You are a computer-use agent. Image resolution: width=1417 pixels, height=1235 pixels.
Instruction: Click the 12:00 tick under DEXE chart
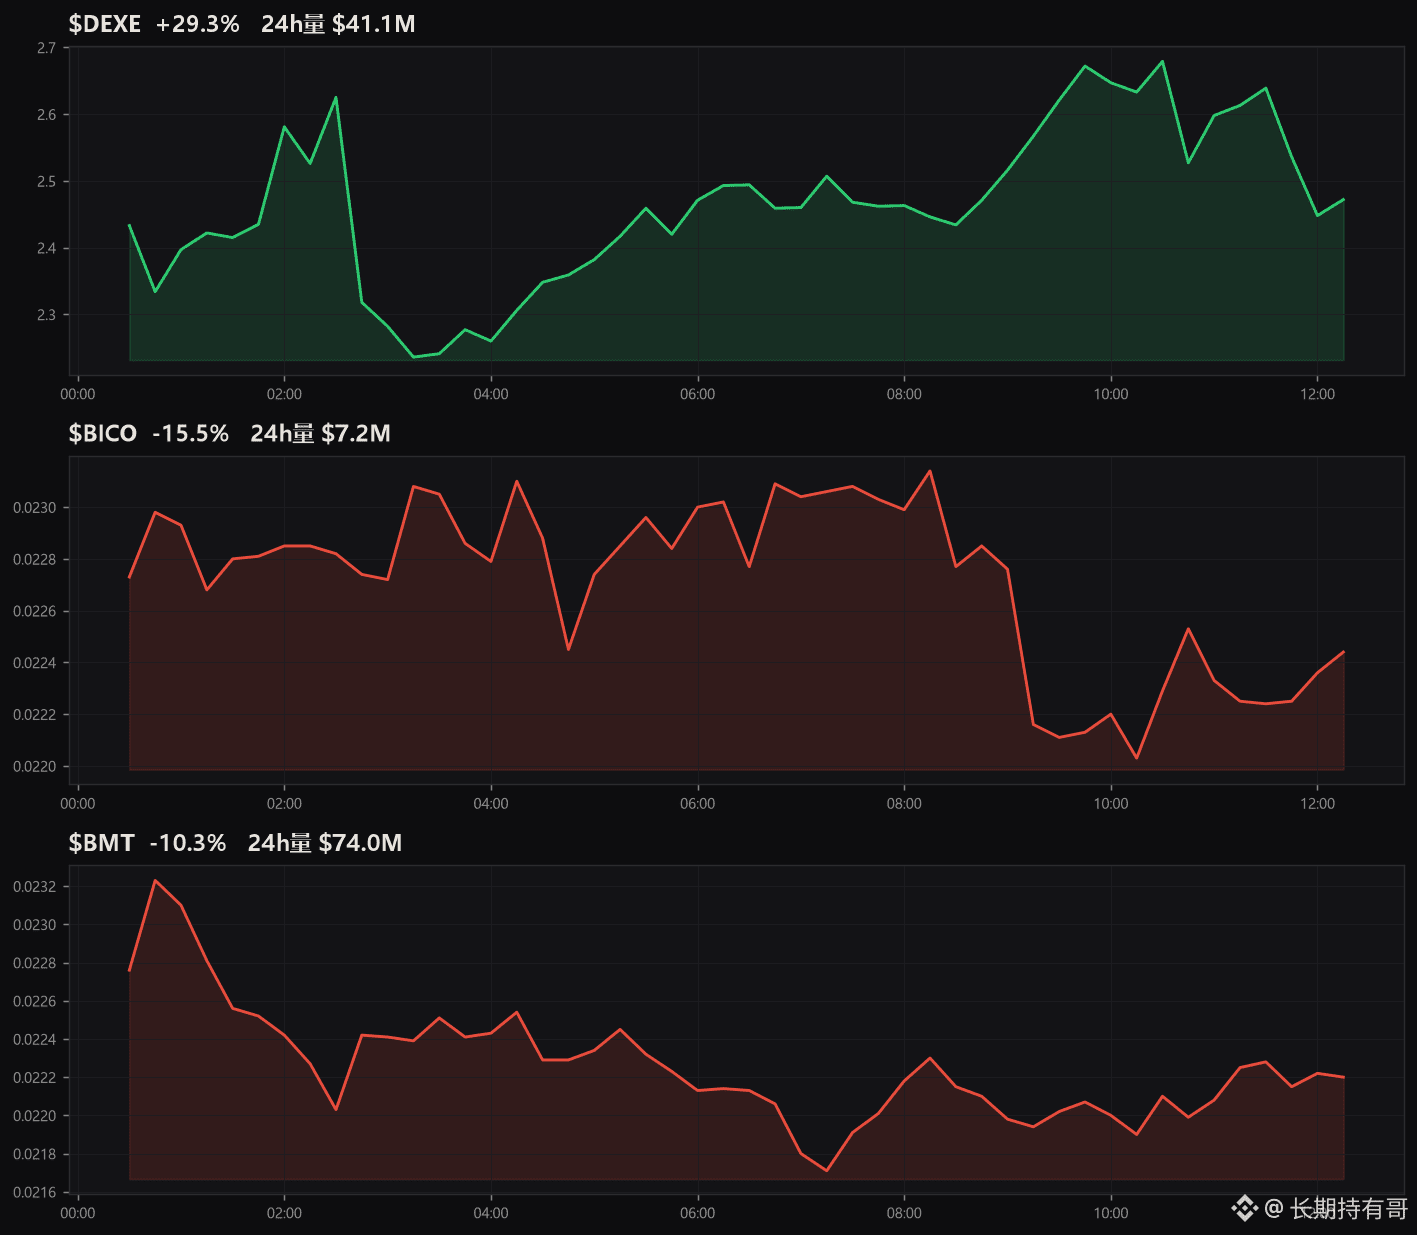click(1318, 394)
